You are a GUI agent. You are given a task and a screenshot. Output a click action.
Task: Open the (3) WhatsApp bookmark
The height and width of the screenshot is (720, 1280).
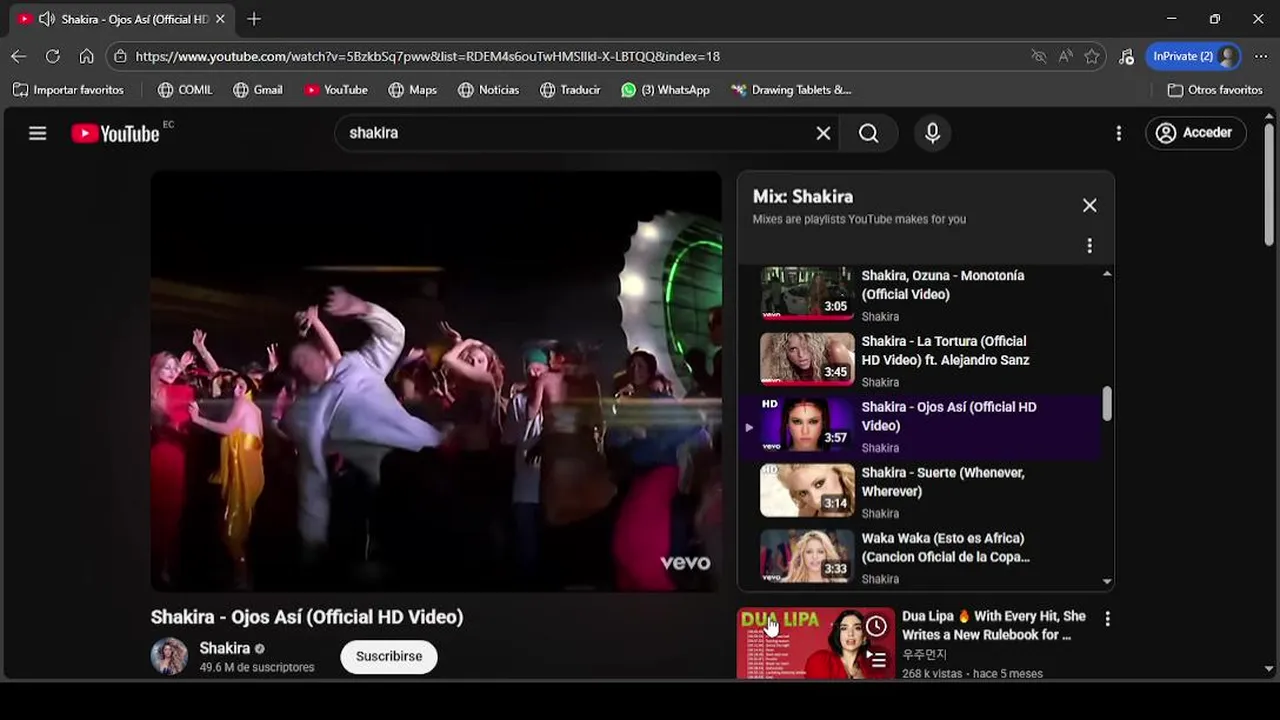tap(665, 90)
